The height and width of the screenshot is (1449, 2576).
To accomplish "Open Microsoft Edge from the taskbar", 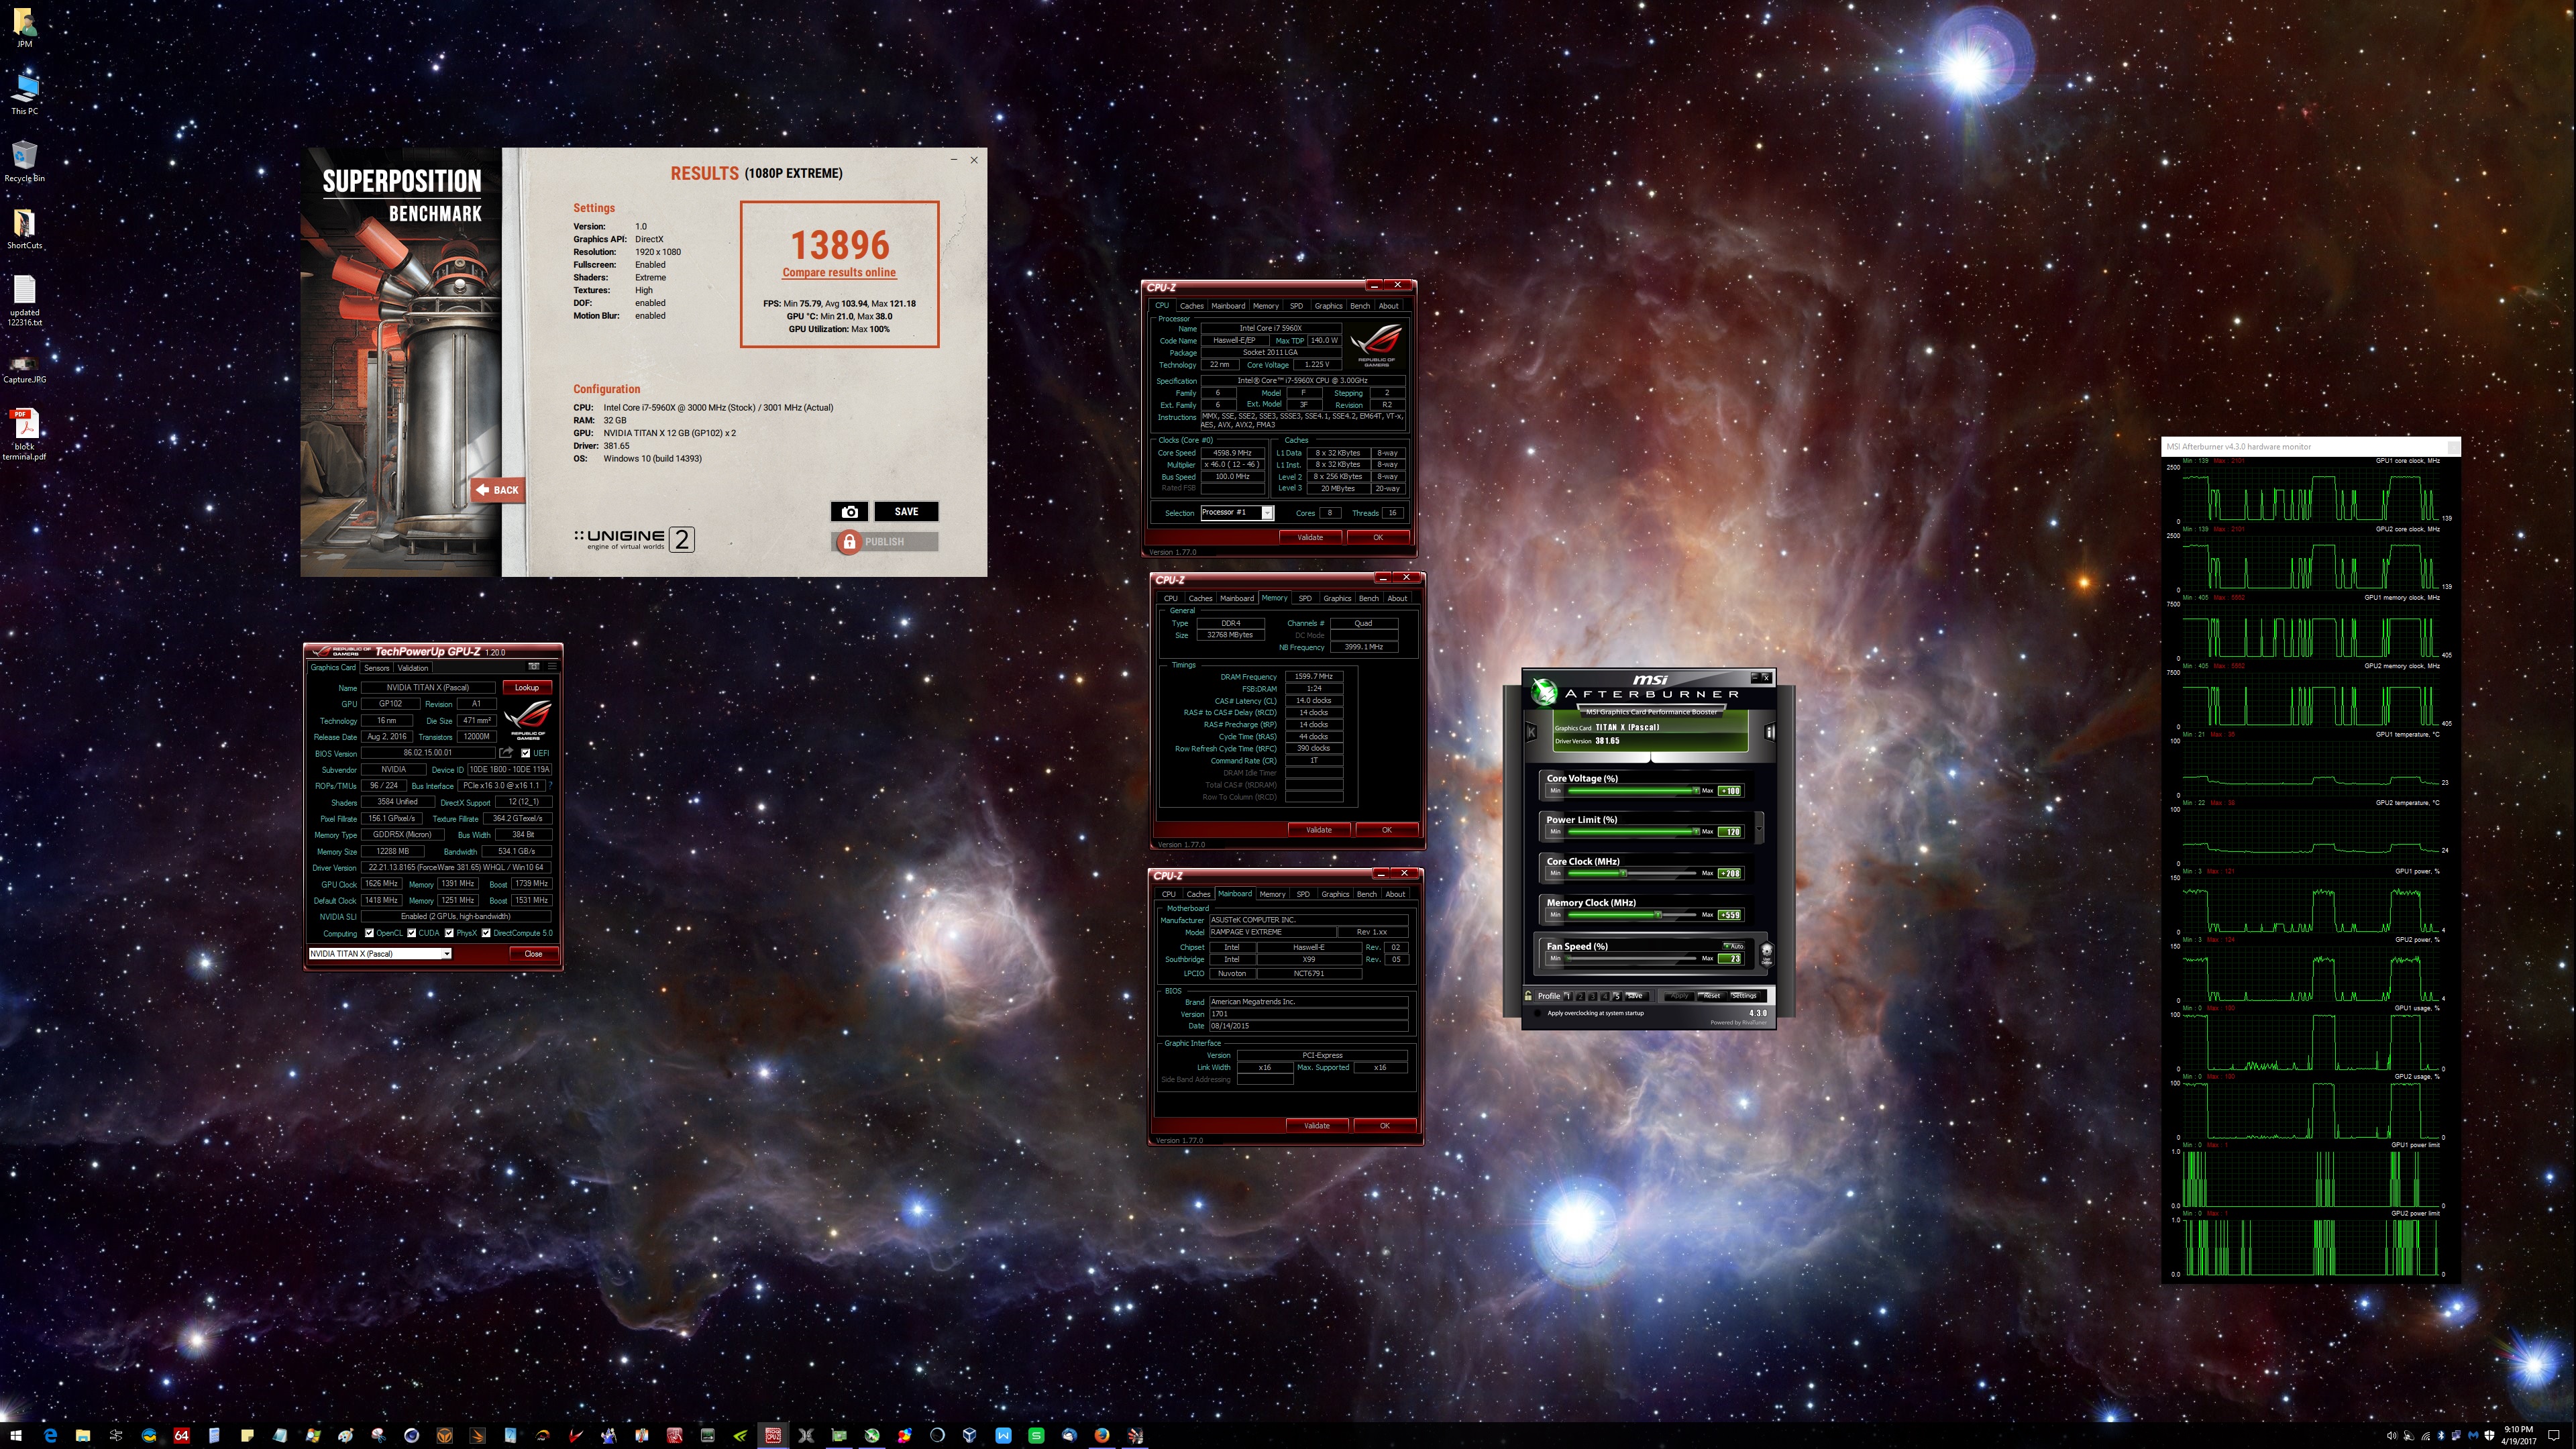I will pos(50,1436).
